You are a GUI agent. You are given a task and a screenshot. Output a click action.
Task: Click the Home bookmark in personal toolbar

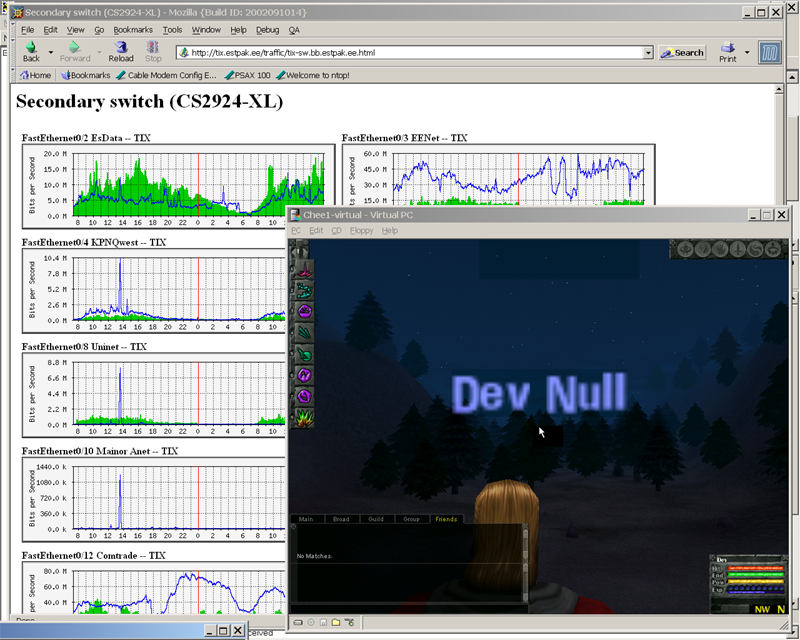pyautogui.click(x=35, y=76)
